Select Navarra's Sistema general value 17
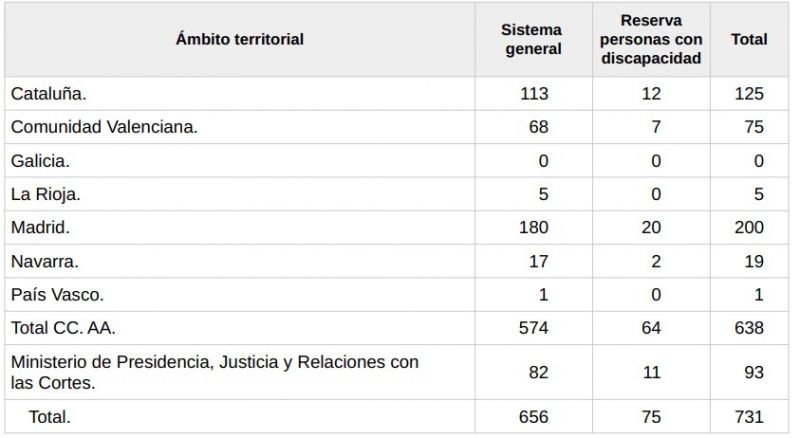This screenshot has height=438, width=800. point(538,261)
